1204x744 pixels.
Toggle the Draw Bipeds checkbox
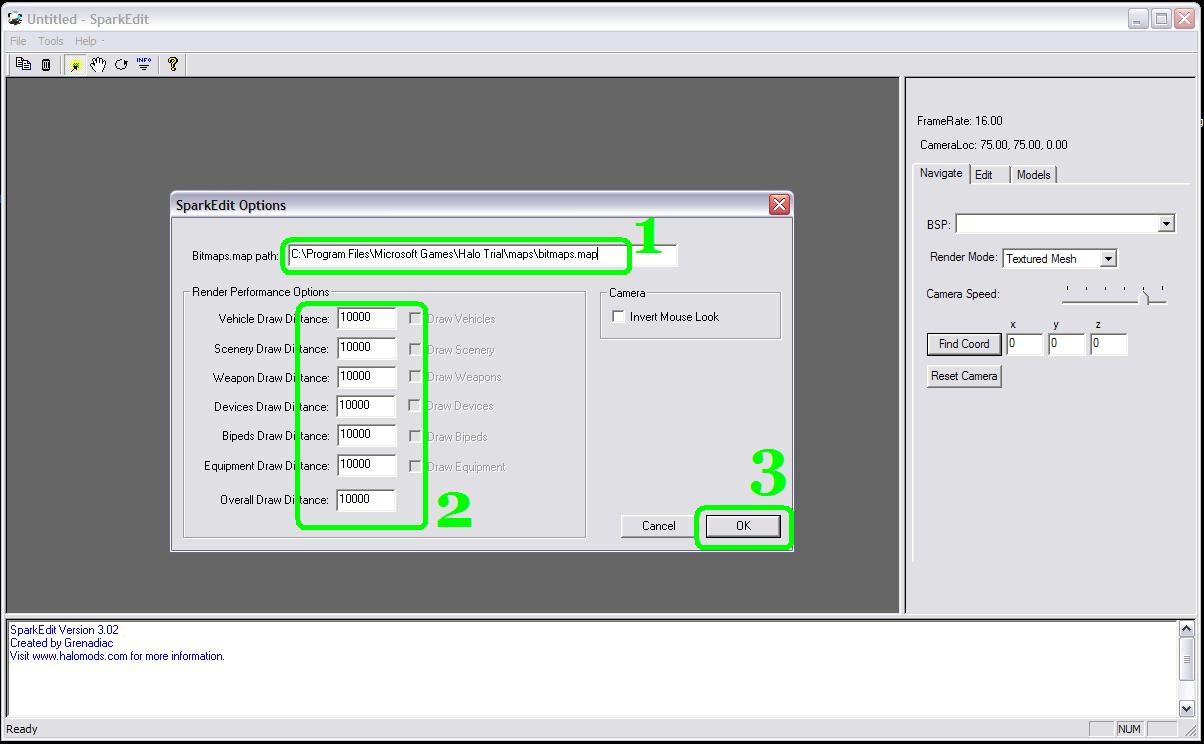pyautogui.click(x=415, y=435)
